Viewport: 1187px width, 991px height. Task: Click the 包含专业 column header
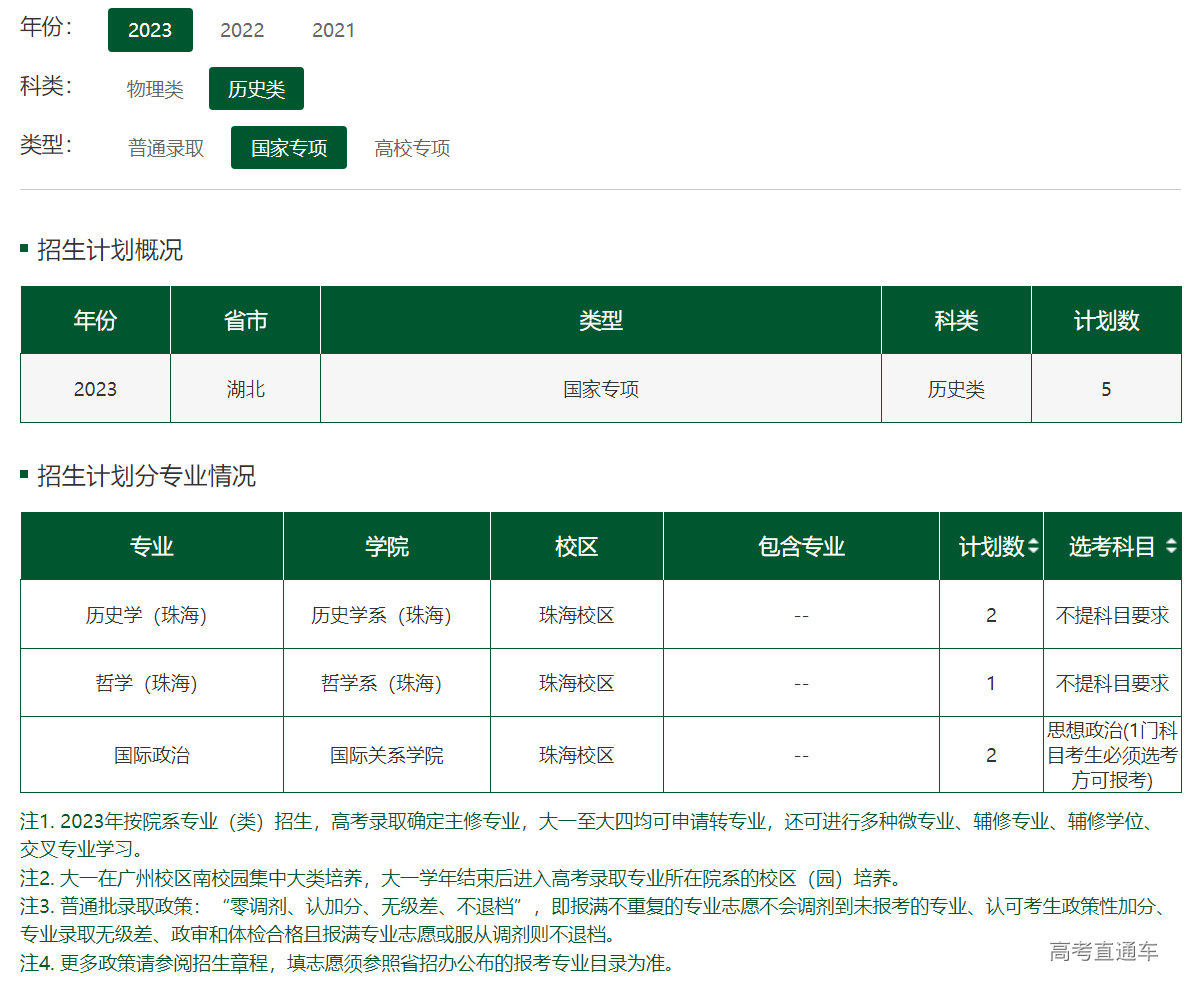801,547
